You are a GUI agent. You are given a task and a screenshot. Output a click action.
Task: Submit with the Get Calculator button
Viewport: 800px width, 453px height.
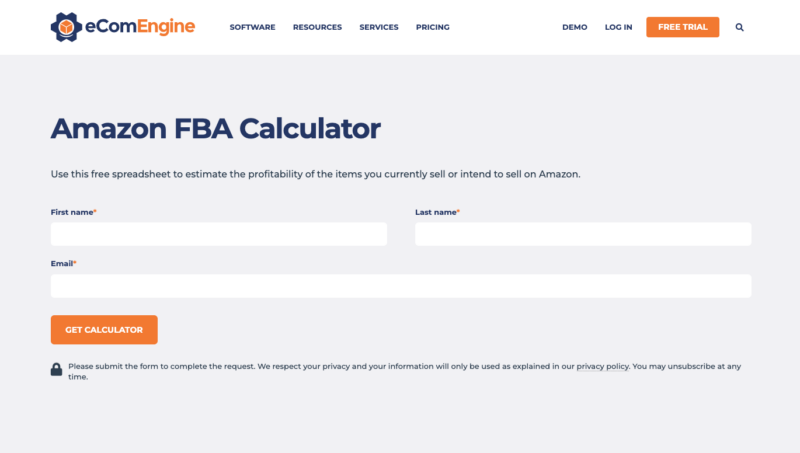(x=104, y=330)
